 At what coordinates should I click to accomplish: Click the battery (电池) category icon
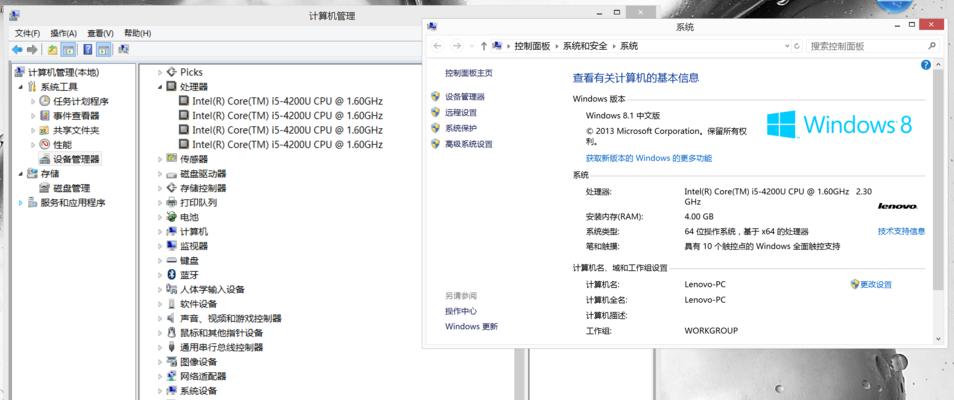[x=171, y=216]
